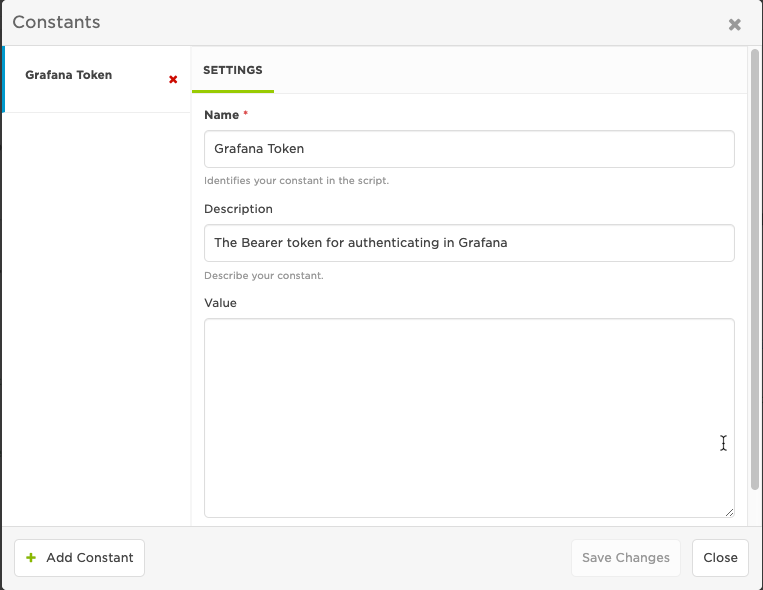Click the Description field label
The image size is (763, 590).
click(238, 209)
